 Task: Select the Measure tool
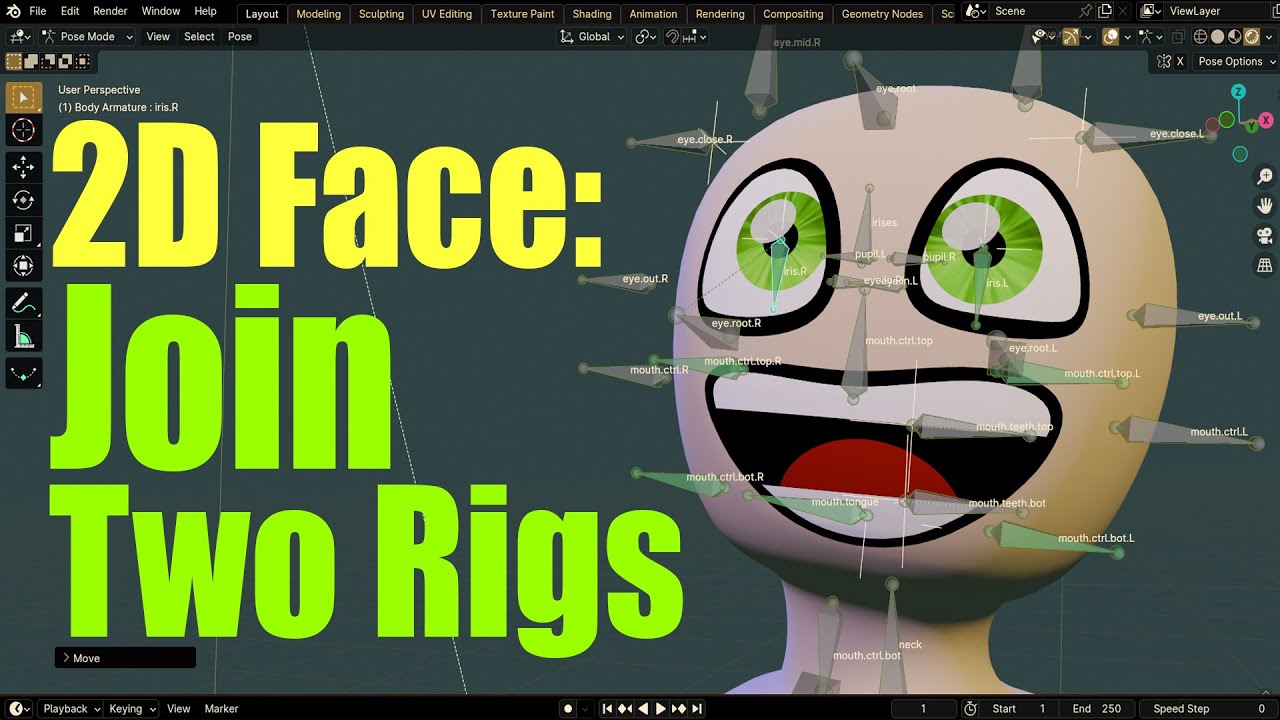tap(24, 337)
